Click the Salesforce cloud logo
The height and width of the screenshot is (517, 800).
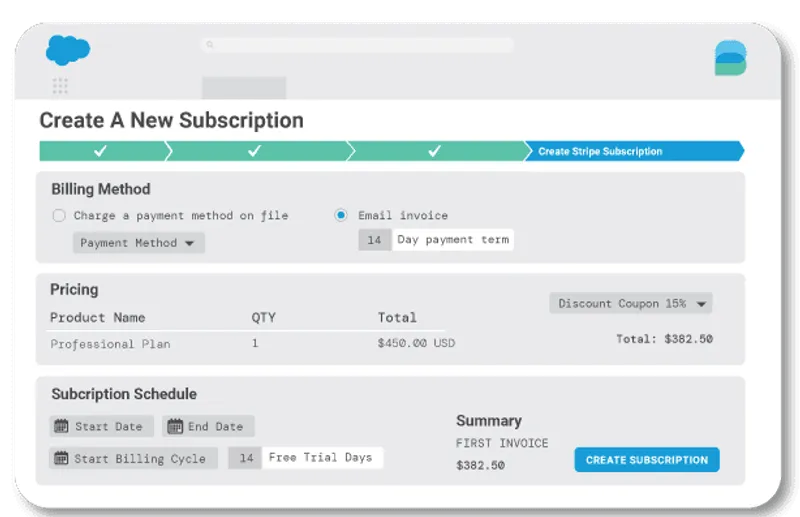pyautogui.click(x=68, y=50)
